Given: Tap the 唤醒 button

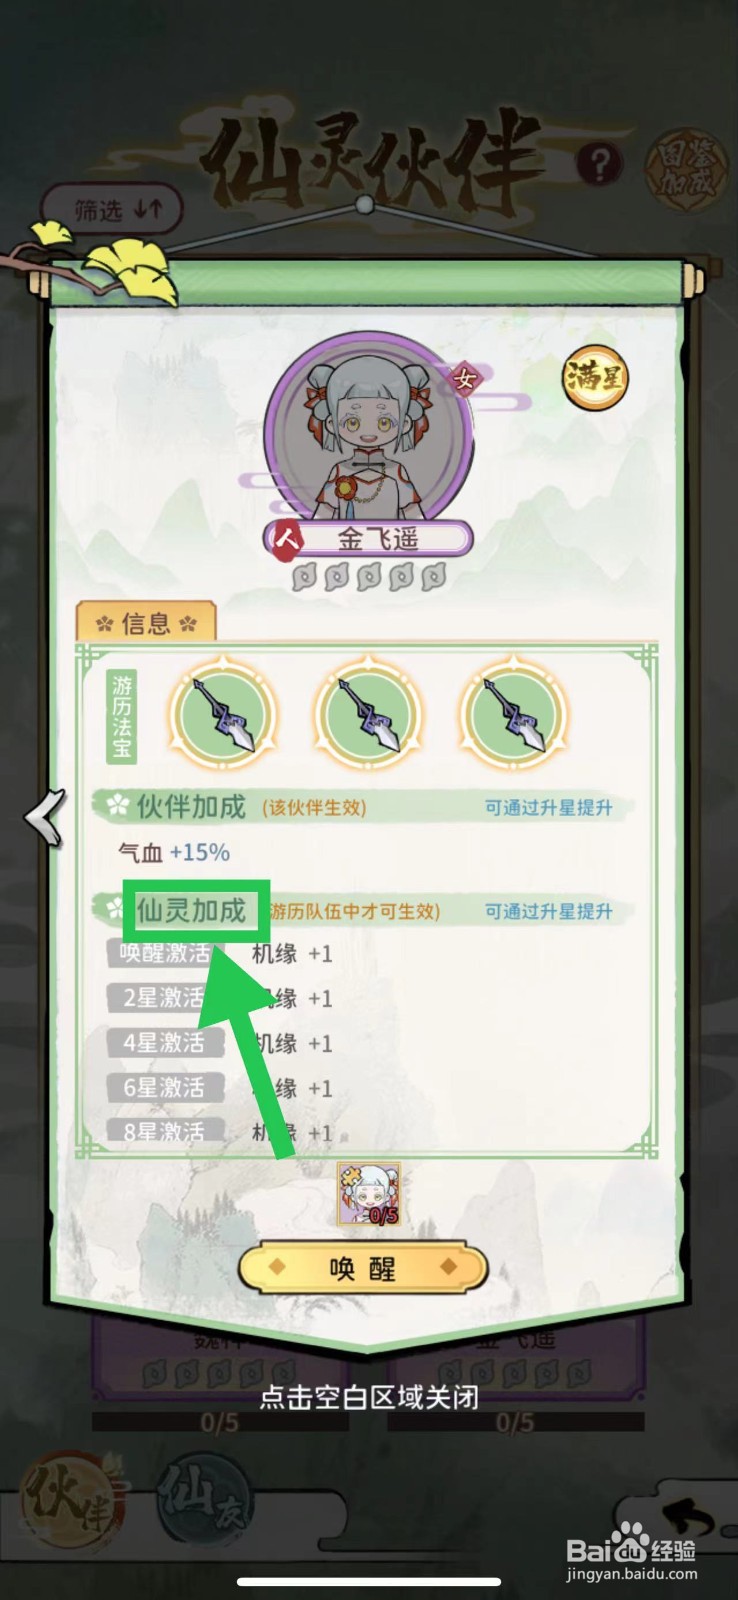Looking at the screenshot, I should [363, 1268].
